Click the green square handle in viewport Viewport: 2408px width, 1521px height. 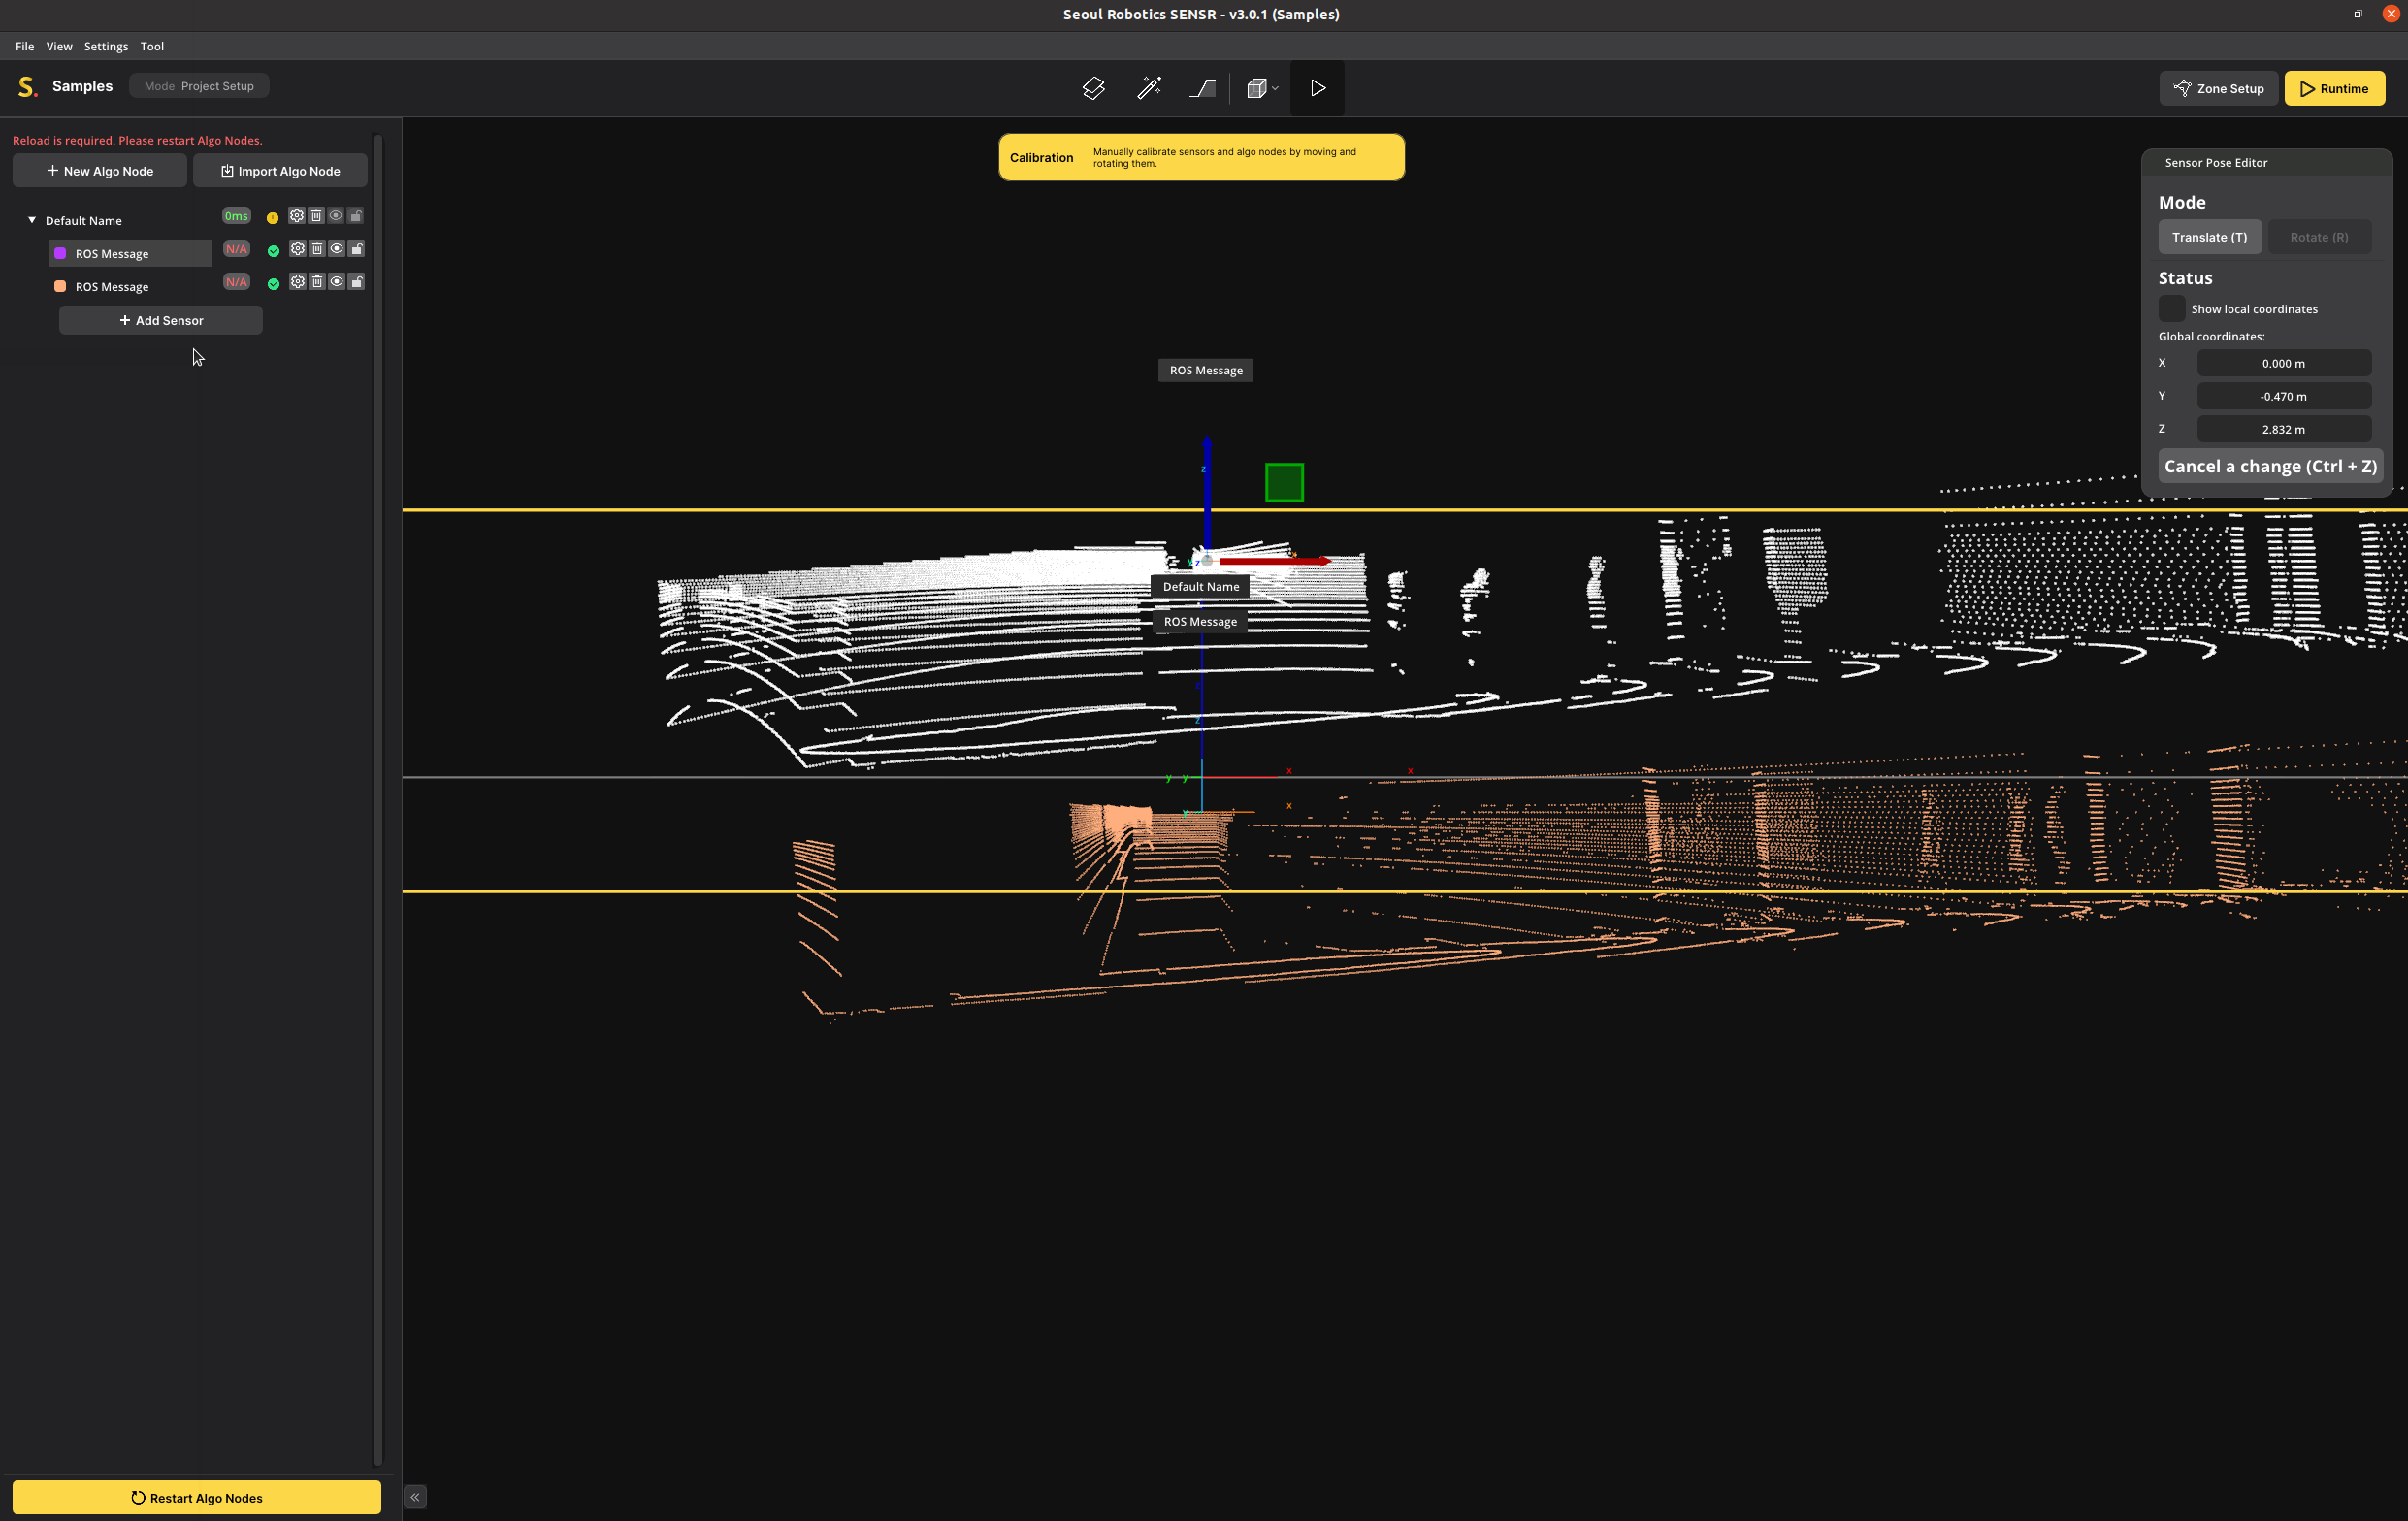coord(1284,483)
